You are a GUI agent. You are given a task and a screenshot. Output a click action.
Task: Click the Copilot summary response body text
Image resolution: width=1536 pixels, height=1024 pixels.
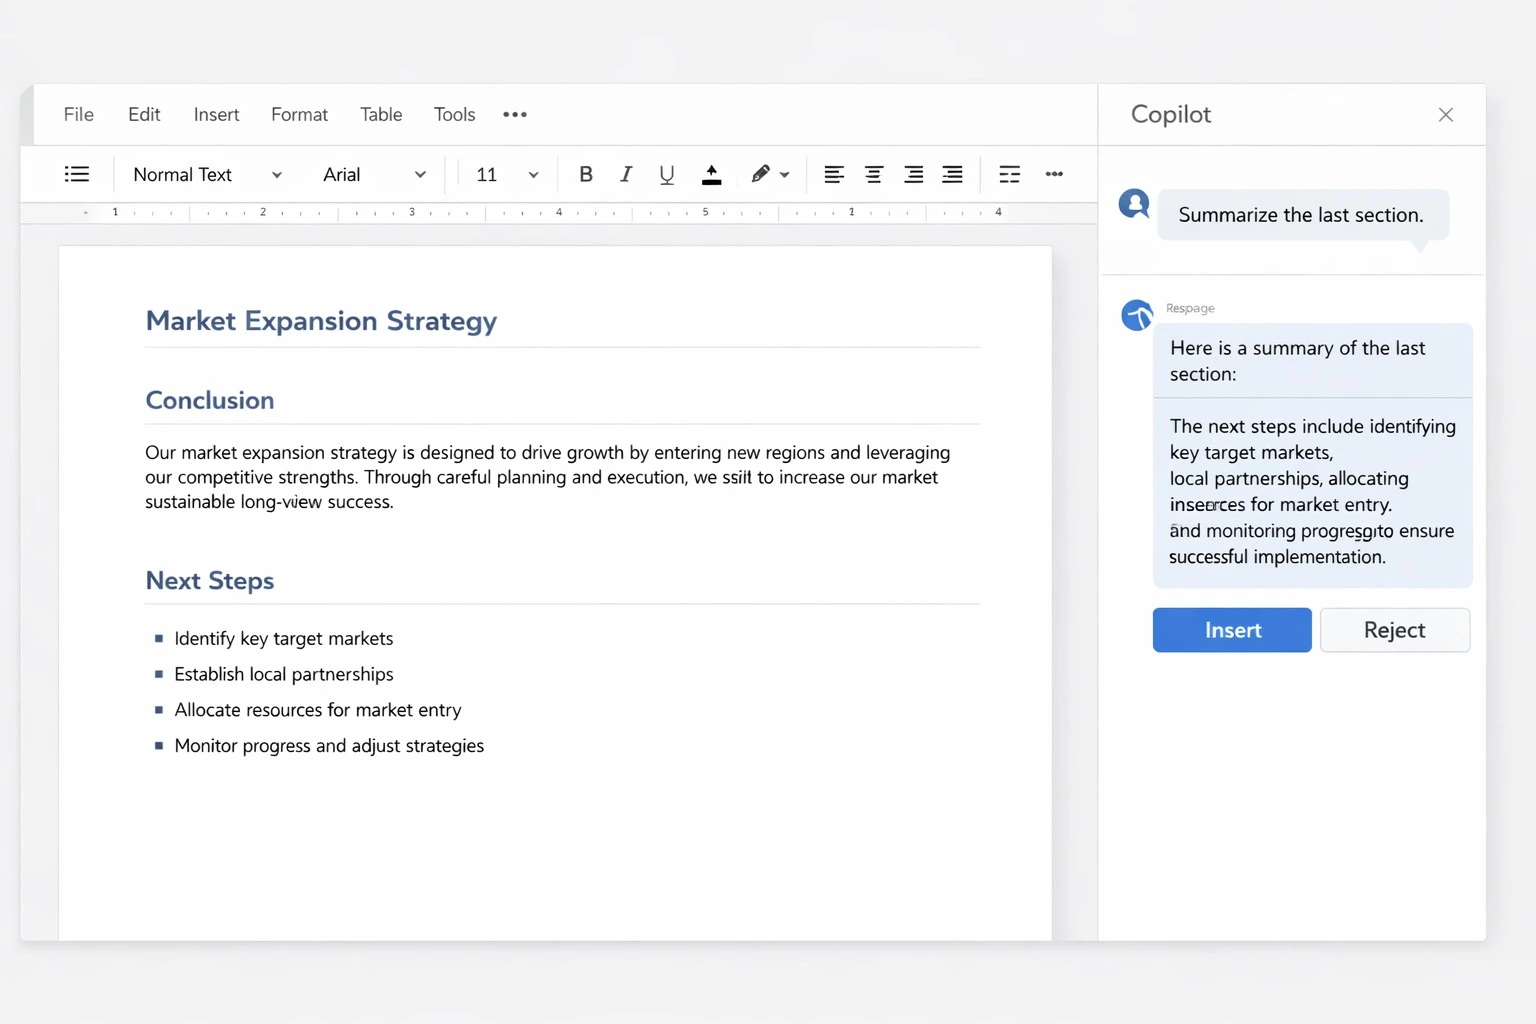pos(1312,491)
